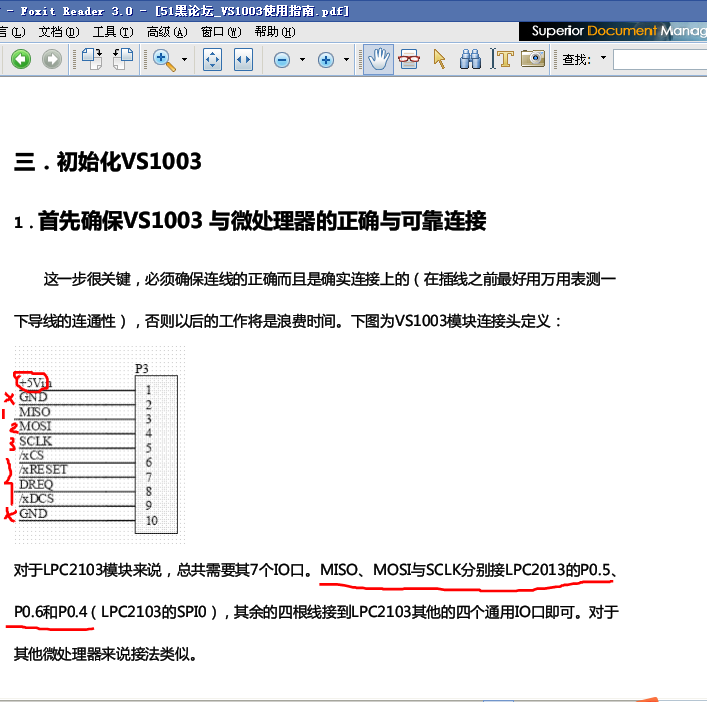Click the /xDCS pin label
The width and height of the screenshot is (707, 702).
point(37,499)
